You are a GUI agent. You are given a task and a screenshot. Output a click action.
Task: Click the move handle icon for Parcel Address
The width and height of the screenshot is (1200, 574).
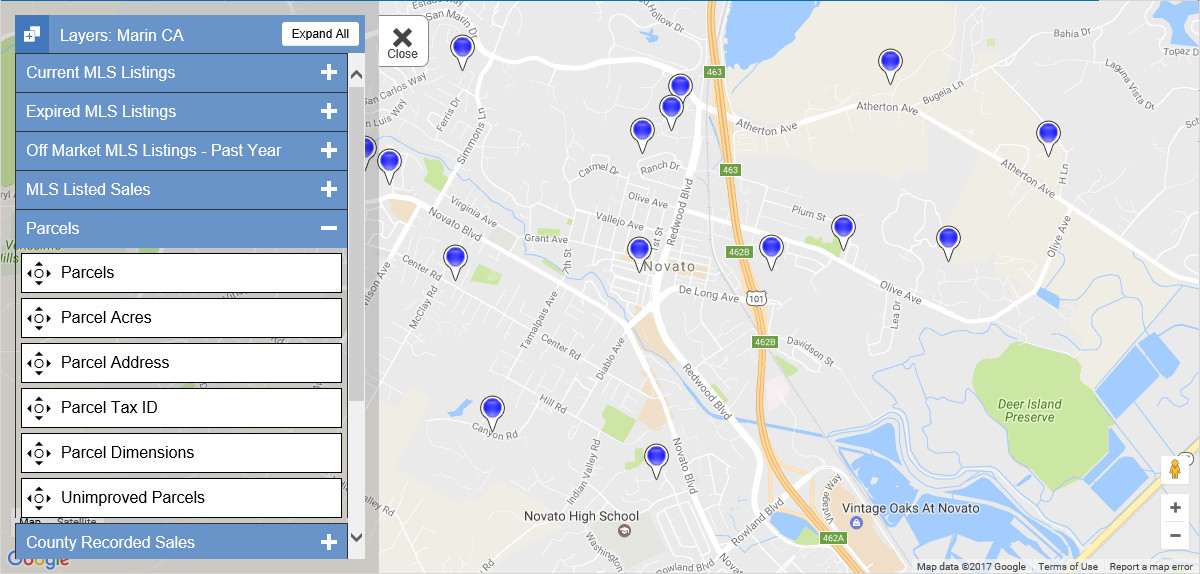pos(39,363)
